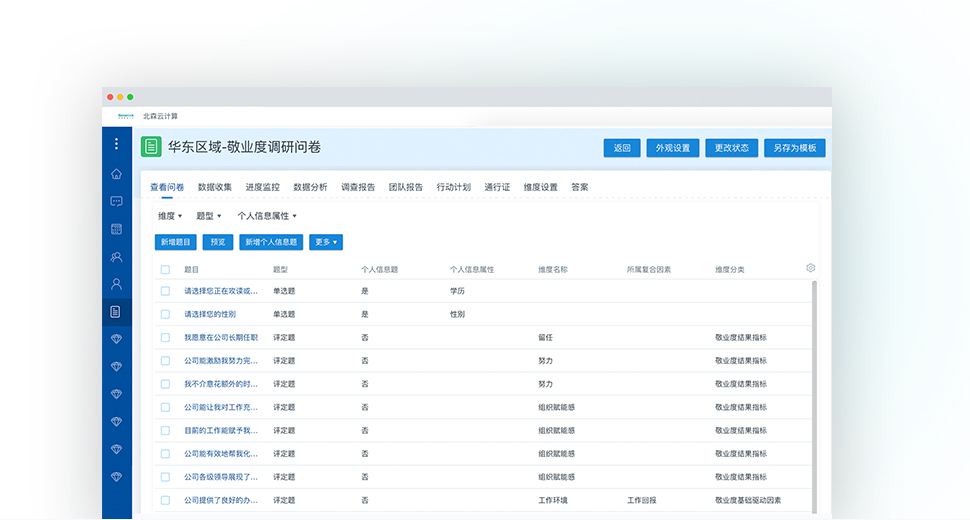
Task: Expand the 个人信息属性 filter dropdown
Action: [x=267, y=216]
